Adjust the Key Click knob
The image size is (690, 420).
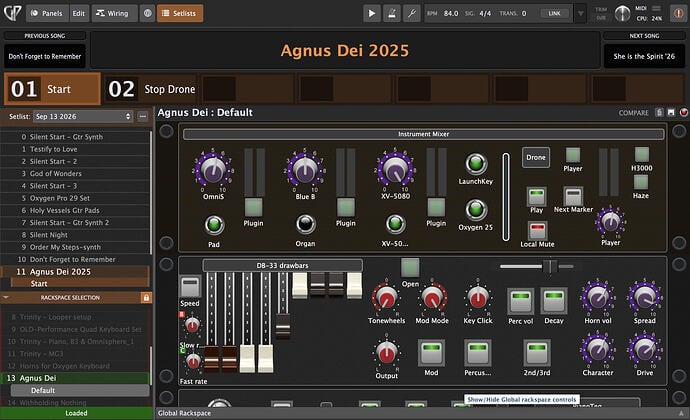click(x=477, y=298)
